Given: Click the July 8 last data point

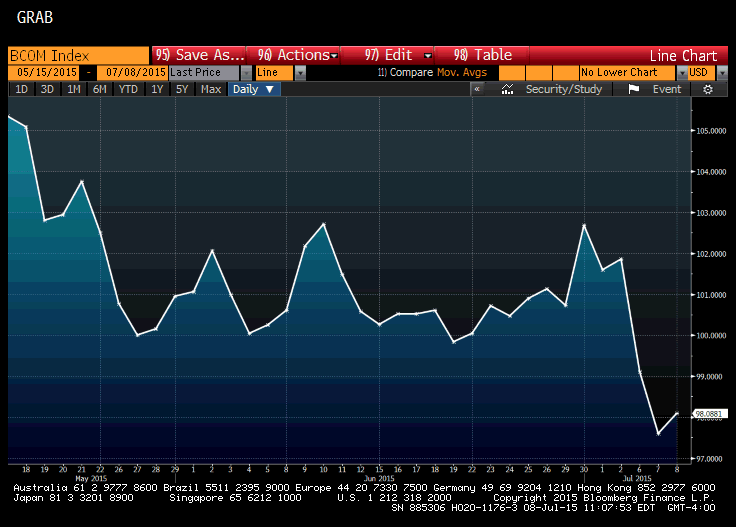Looking at the screenshot, I should pyautogui.click(x=677, y=413).
